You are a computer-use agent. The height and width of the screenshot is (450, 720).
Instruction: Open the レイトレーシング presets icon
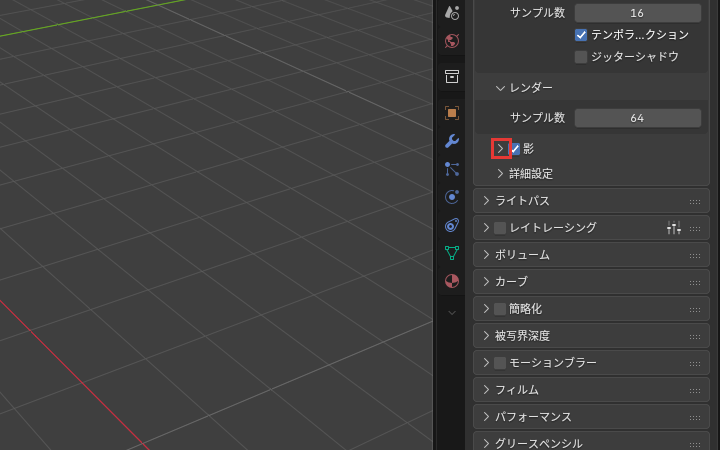pyautogui.click(x=674, y=227)
